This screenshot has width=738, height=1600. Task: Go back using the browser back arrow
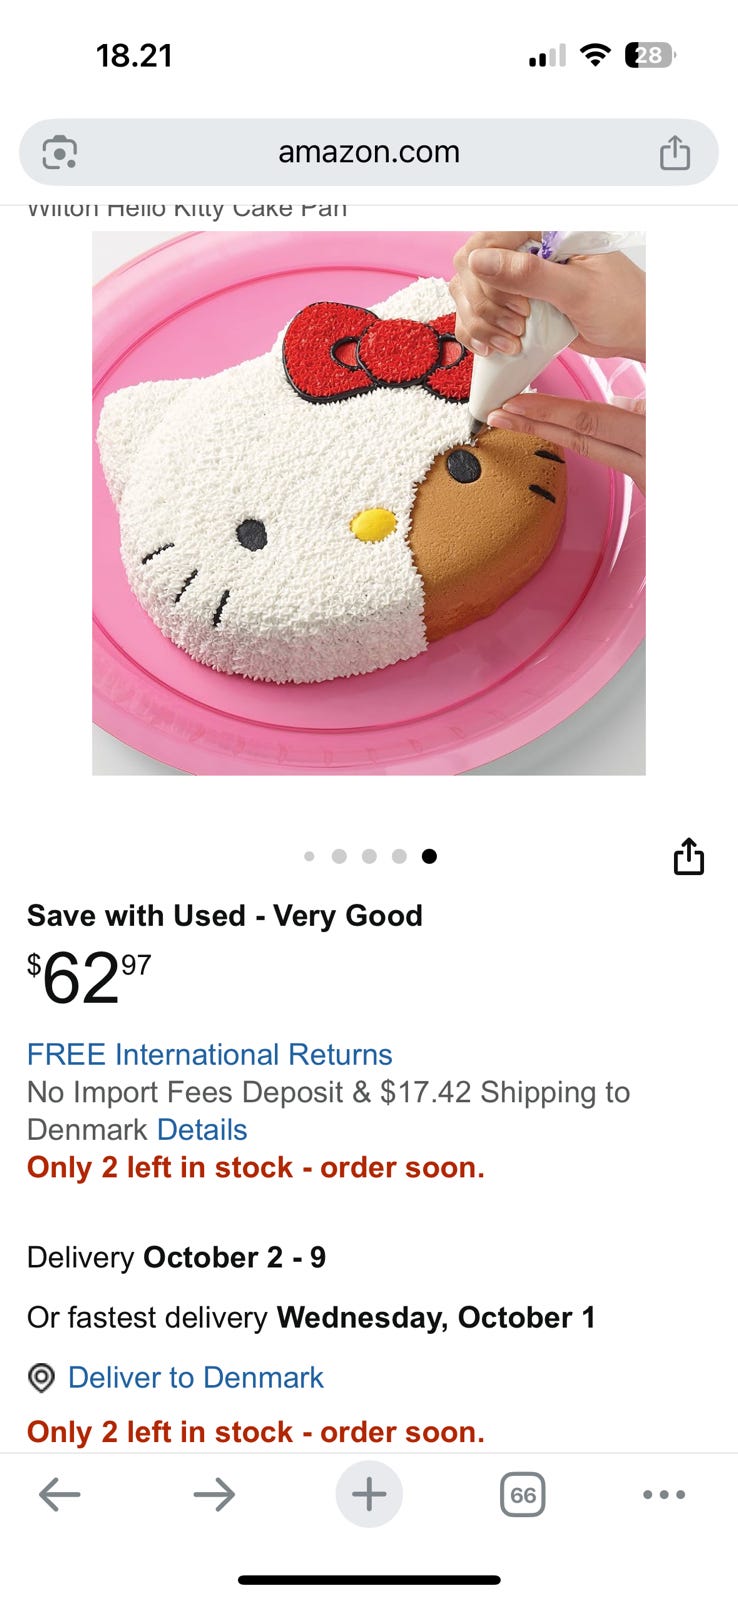[x=60, y=1495]
